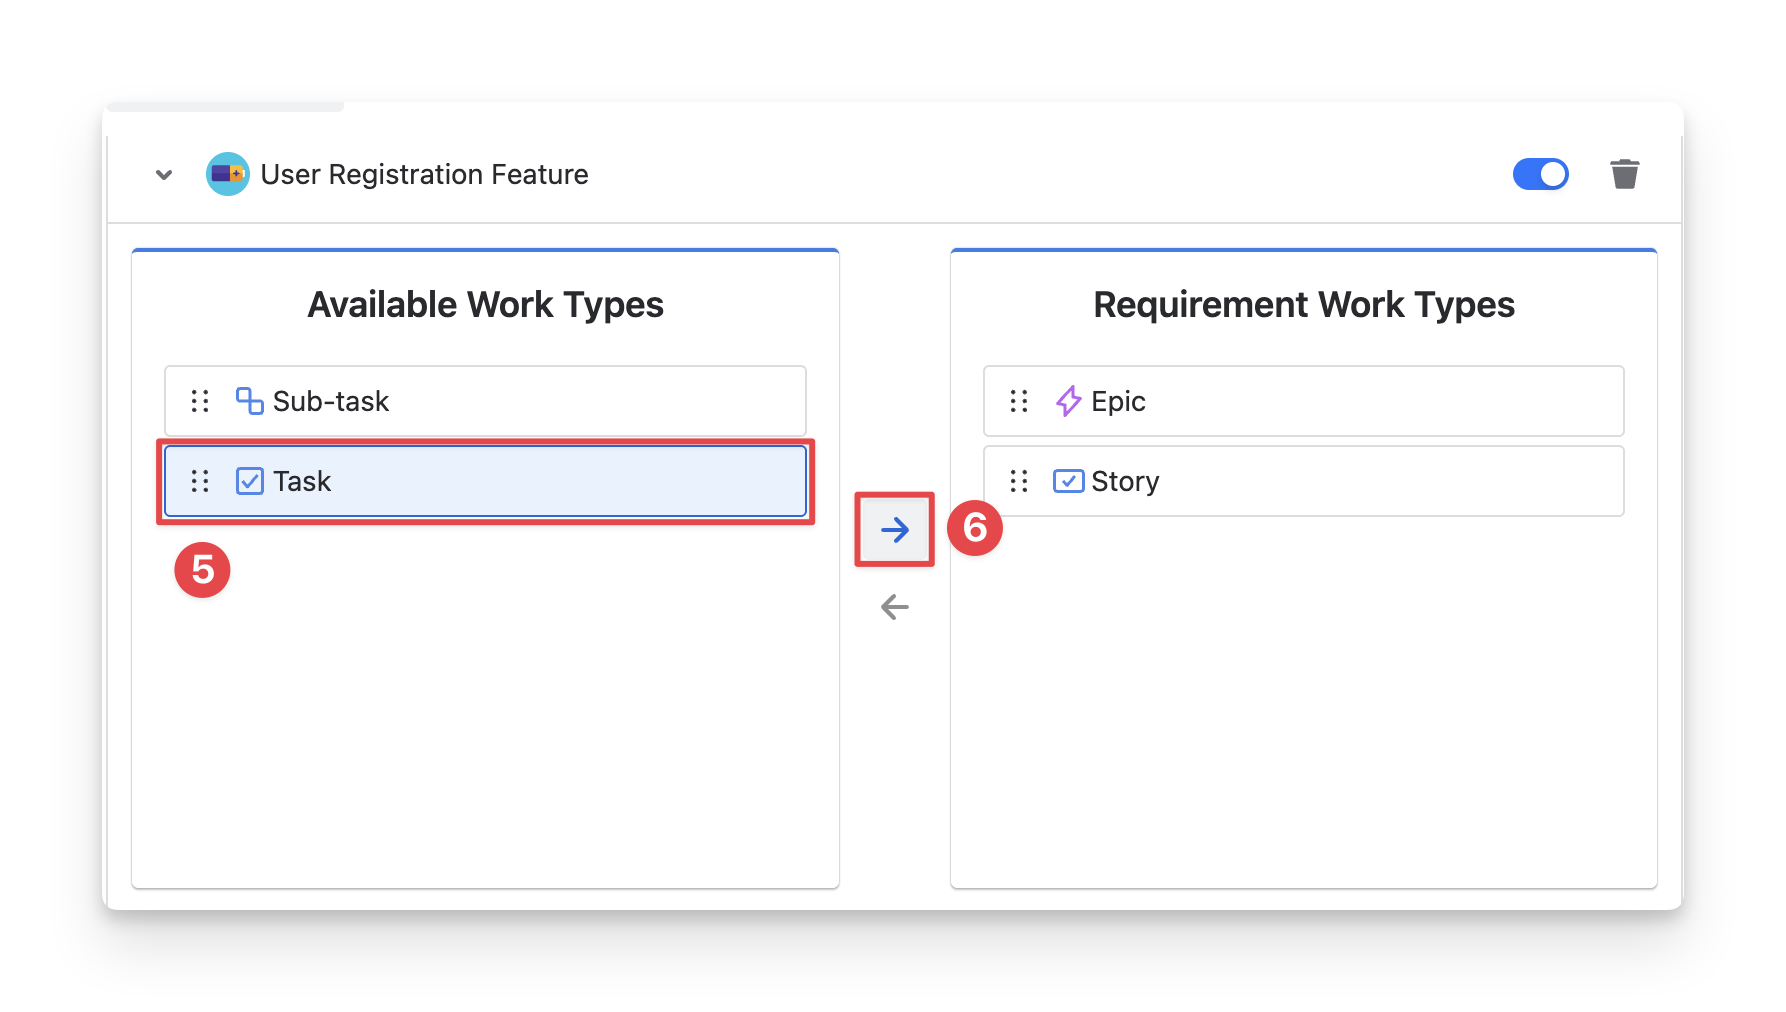Image resolution: width=1786 pixels, height=1012 pixels.
Task: Delete the feature using the trash icon
Action: tap(1624, 174)
